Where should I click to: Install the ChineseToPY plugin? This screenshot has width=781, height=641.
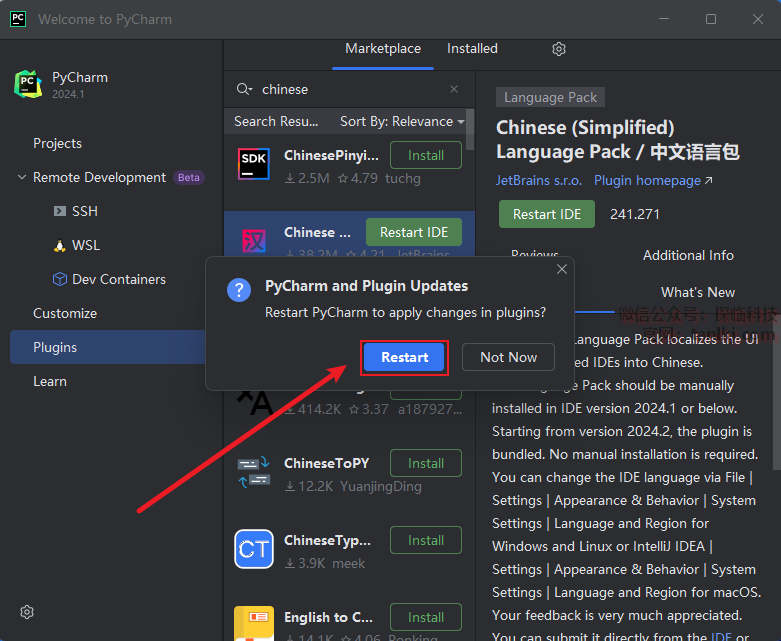(425, 463)
